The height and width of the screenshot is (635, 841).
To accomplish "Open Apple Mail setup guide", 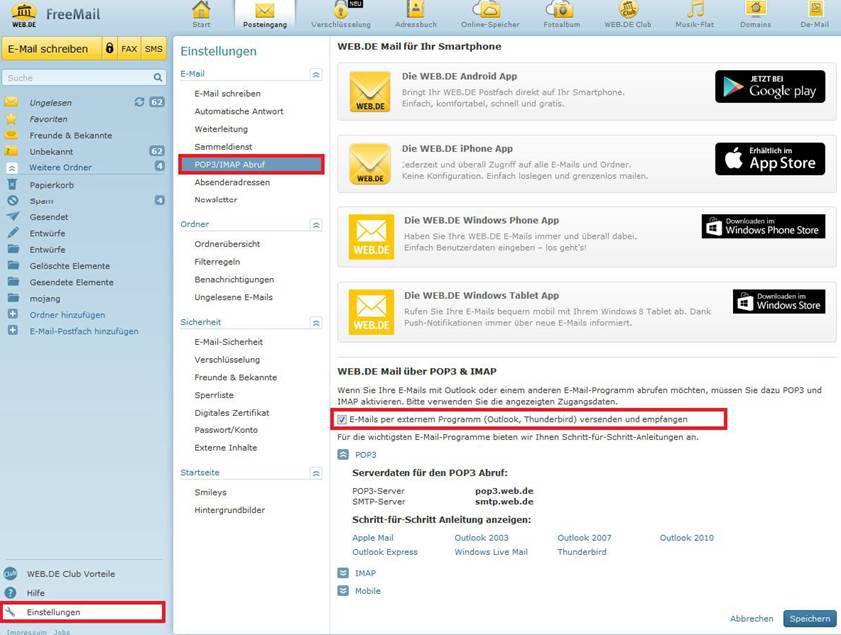I will pyautogui.click(x=373, y=537).
